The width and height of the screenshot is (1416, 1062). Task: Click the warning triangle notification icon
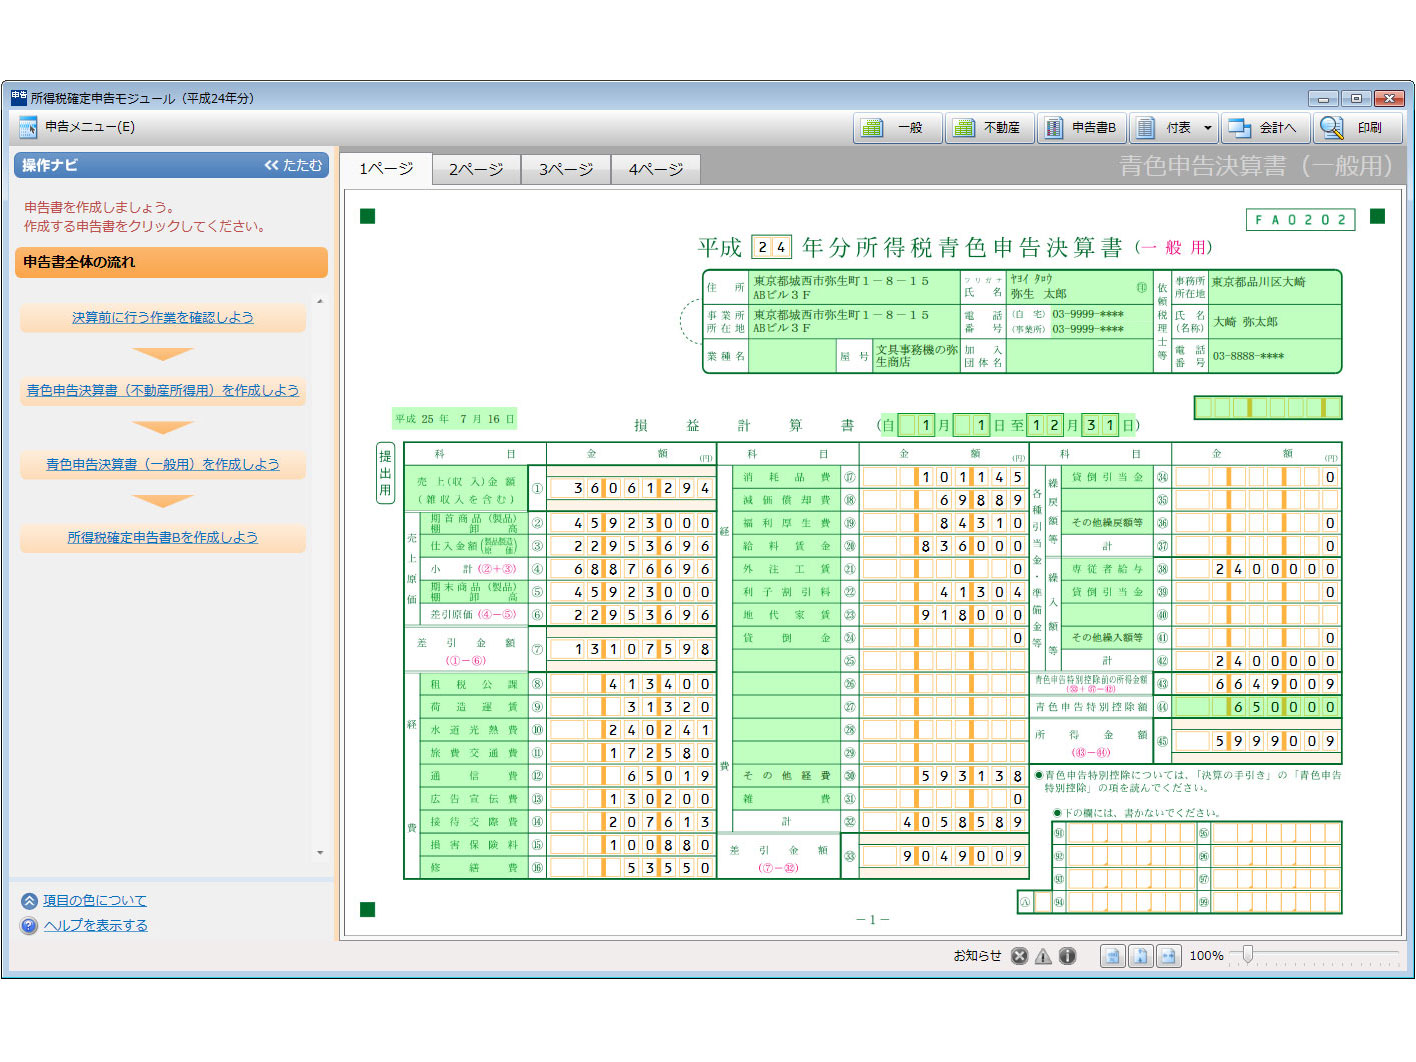click(x=1043, y=956)
